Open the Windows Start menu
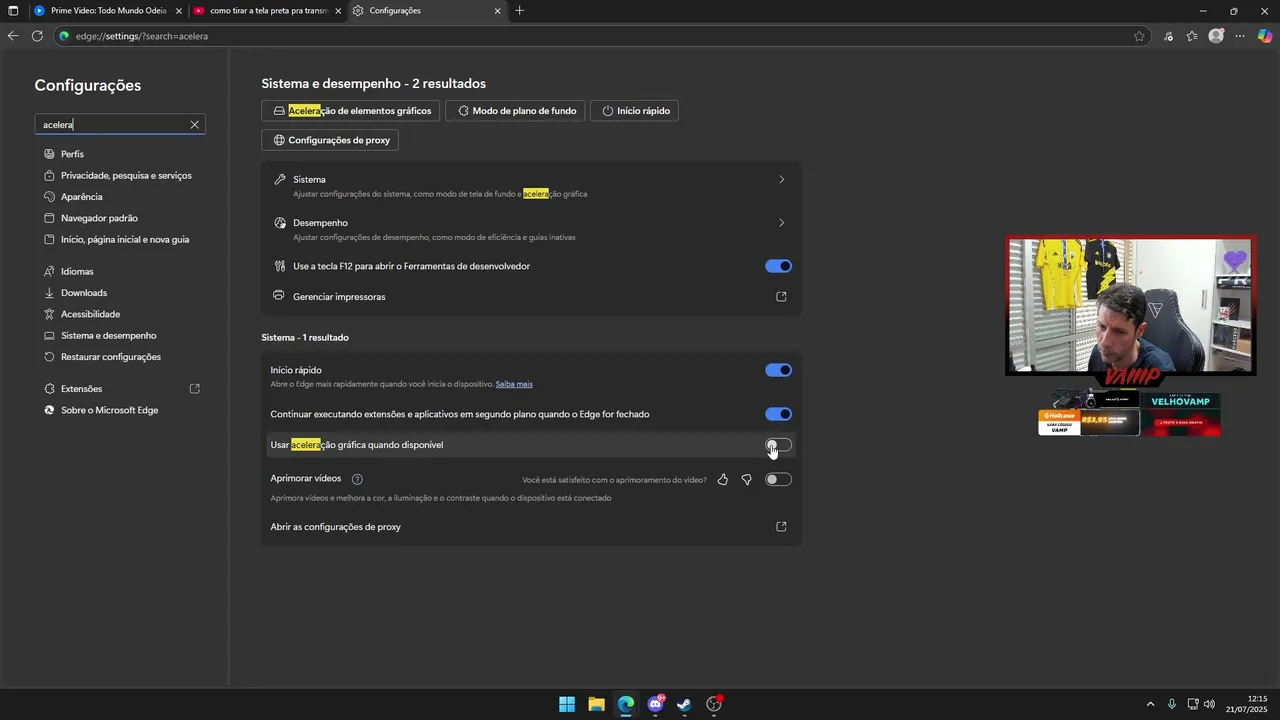The width and height of the screenshot is (1280, 720). pyautogui.click(x=567, y=704)
